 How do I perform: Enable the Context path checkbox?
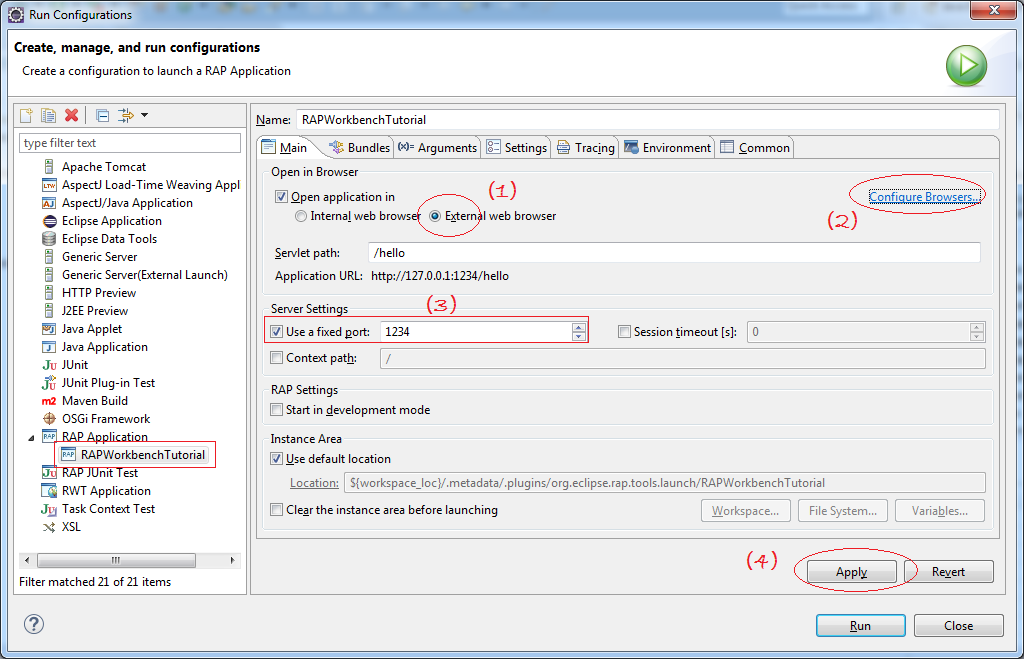coord(276,358)
